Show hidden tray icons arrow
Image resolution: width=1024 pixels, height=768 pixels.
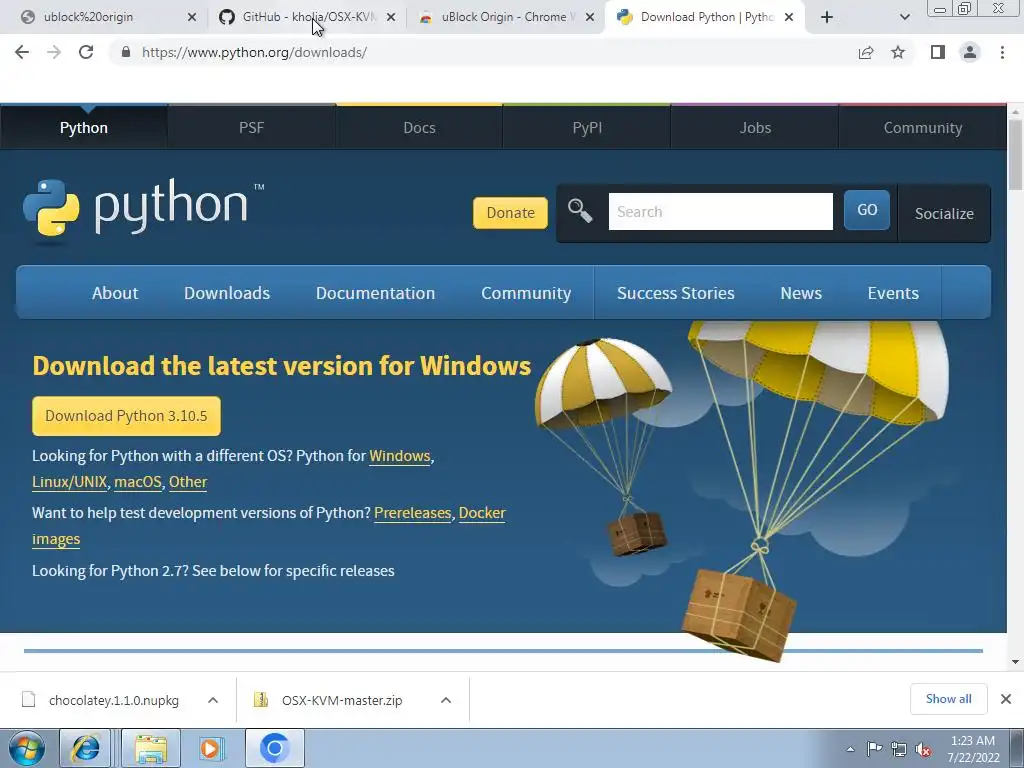click(x=850, y=749)
